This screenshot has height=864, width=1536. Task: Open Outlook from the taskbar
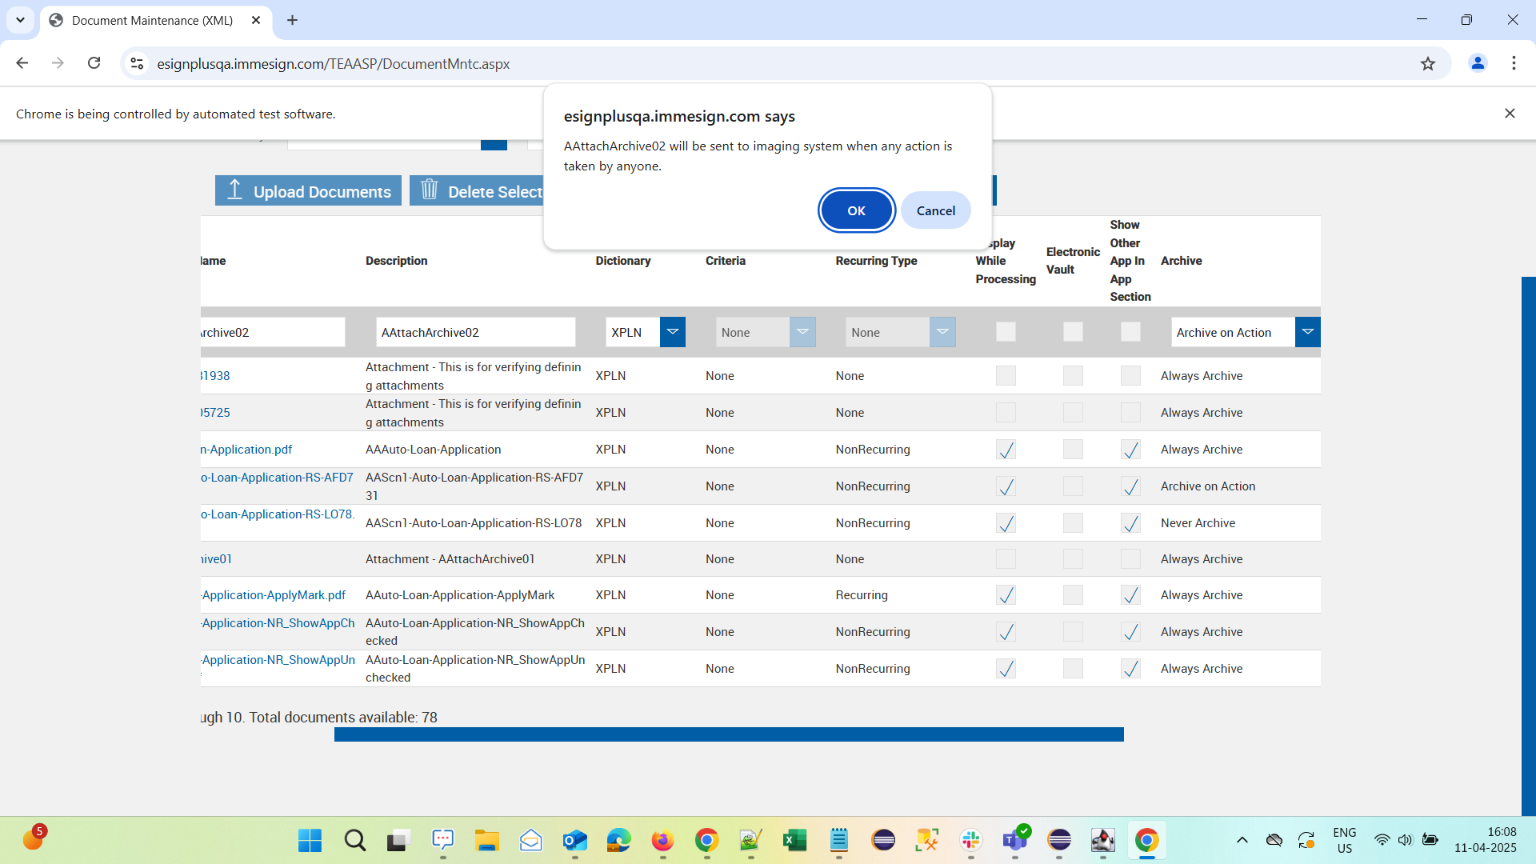coord(574,840)
